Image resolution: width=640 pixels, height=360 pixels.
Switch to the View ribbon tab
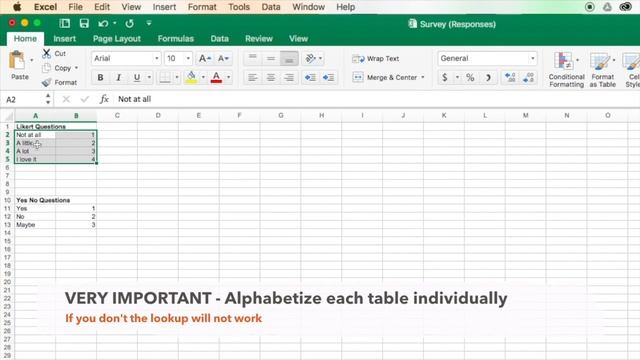point(298,39)
